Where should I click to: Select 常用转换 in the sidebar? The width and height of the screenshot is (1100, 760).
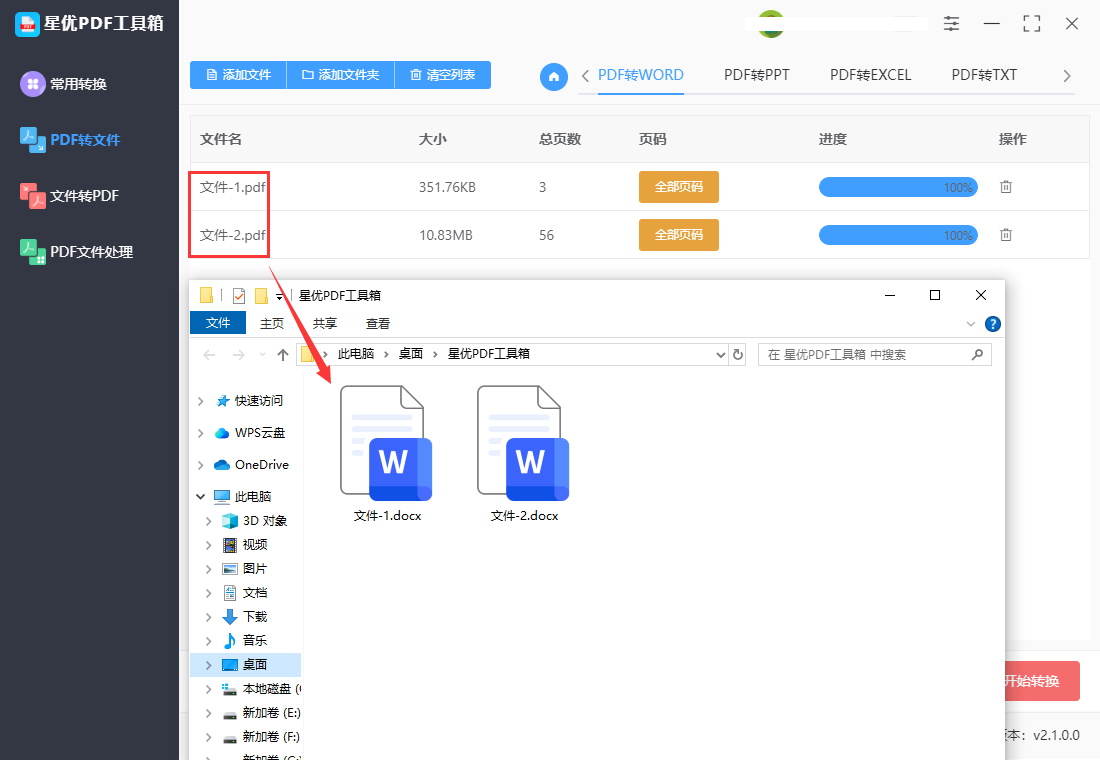[x=64, y=84]
